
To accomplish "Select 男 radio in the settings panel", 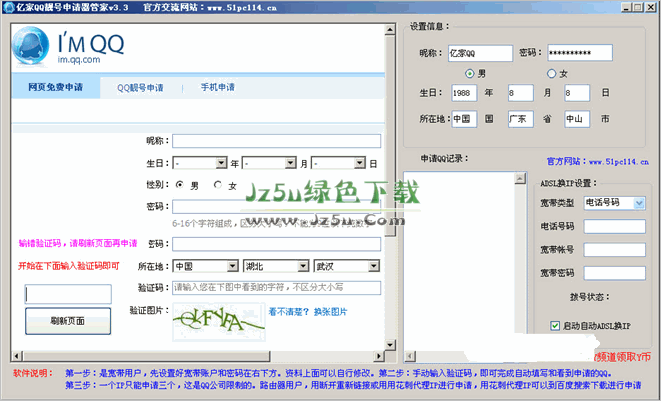I will [x=469, y=74].
